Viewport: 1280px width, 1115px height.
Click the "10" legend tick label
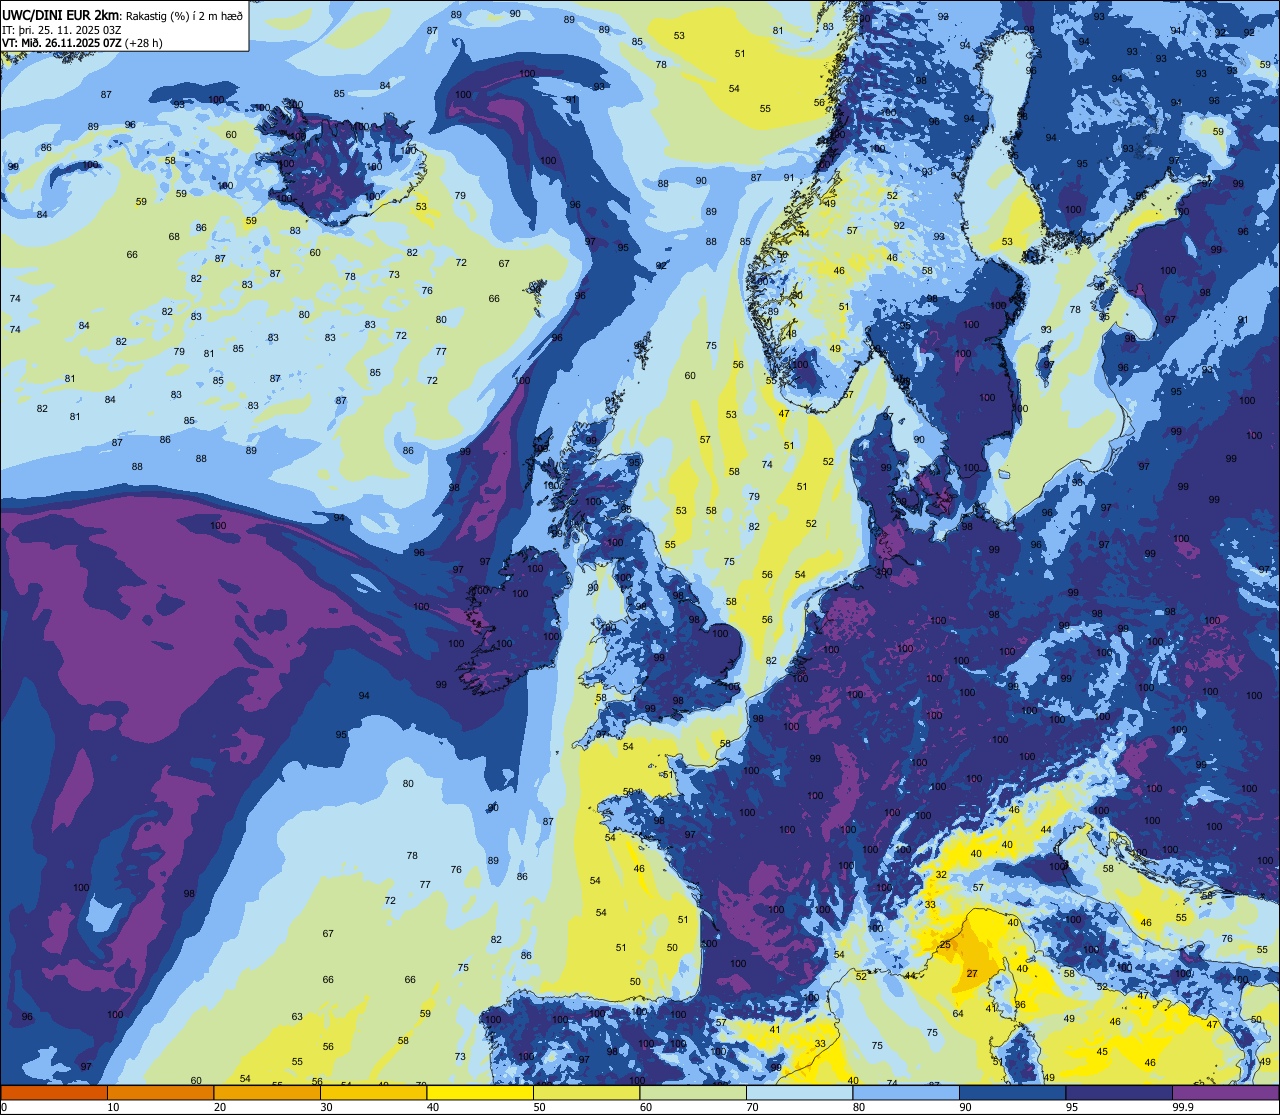tap(113, 1107)
